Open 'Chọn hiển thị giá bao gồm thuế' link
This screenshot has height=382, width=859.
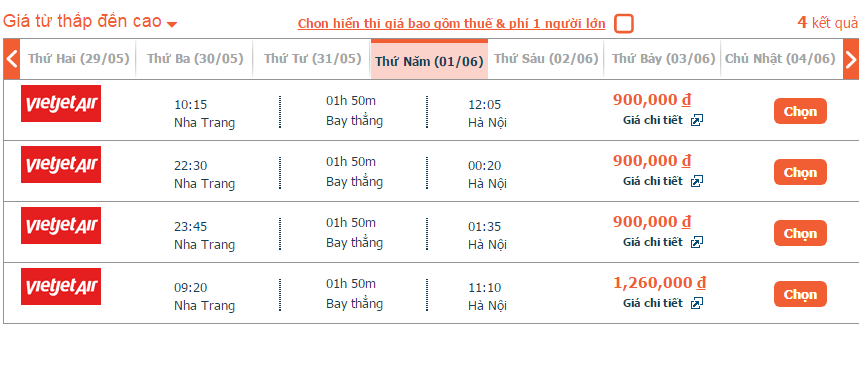(451, 24)
